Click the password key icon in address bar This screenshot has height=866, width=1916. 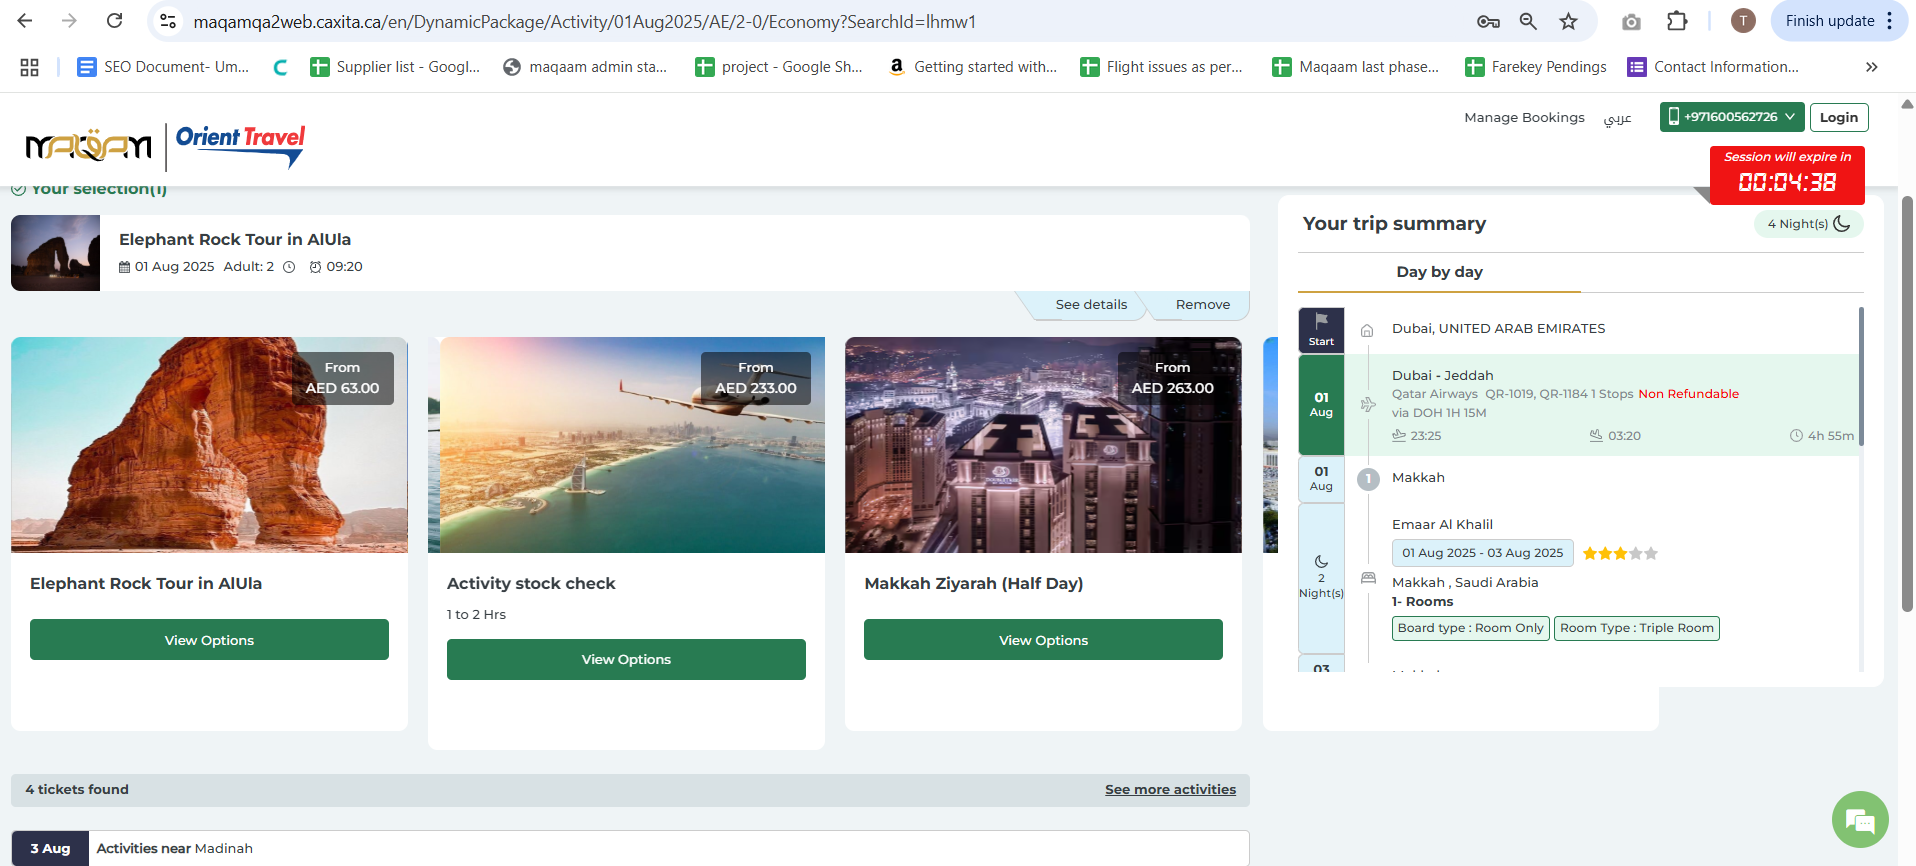click(x=1488, y=21)
